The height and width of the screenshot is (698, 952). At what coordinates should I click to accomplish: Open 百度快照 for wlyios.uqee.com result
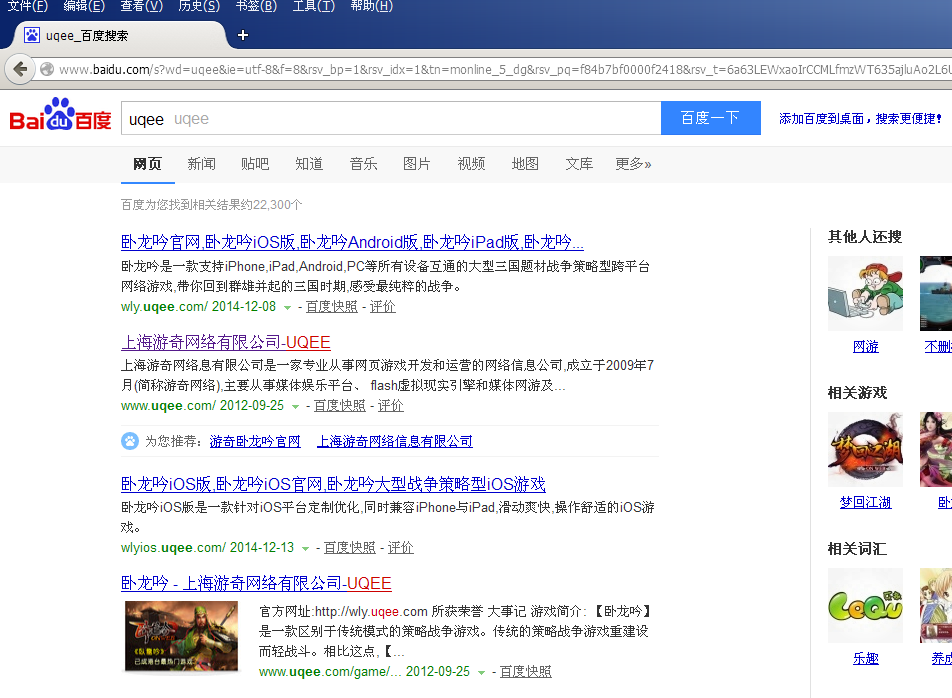[x=349, y=547]
